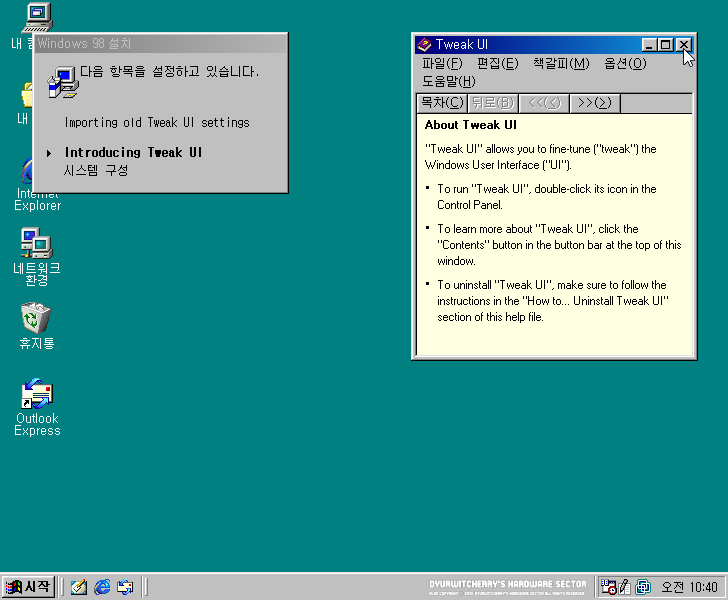Minimize the Tweak UI help window
This screenshot has height=600, width=728.
coord(650,45)
